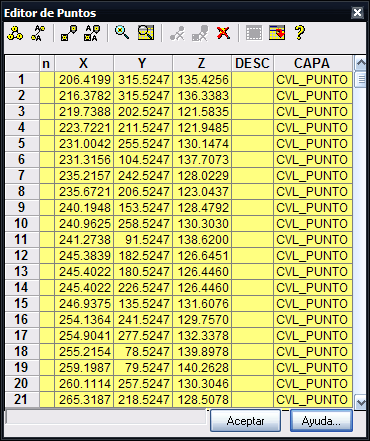Click the magnifier-over-table search icon
Viewport: 370px width, 441px height.
coord(146,33)
